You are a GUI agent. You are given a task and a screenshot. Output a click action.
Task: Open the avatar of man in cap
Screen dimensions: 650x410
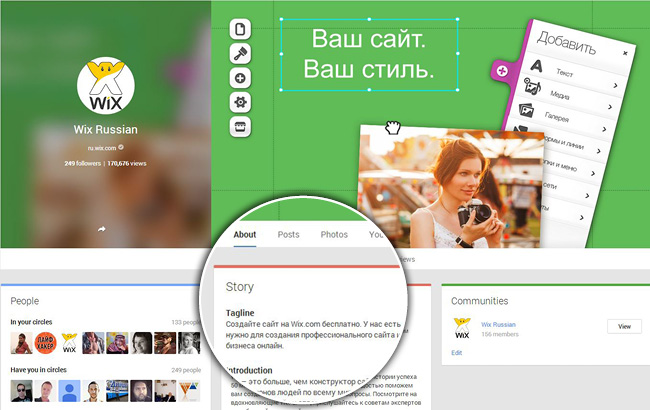pos(165,343)
